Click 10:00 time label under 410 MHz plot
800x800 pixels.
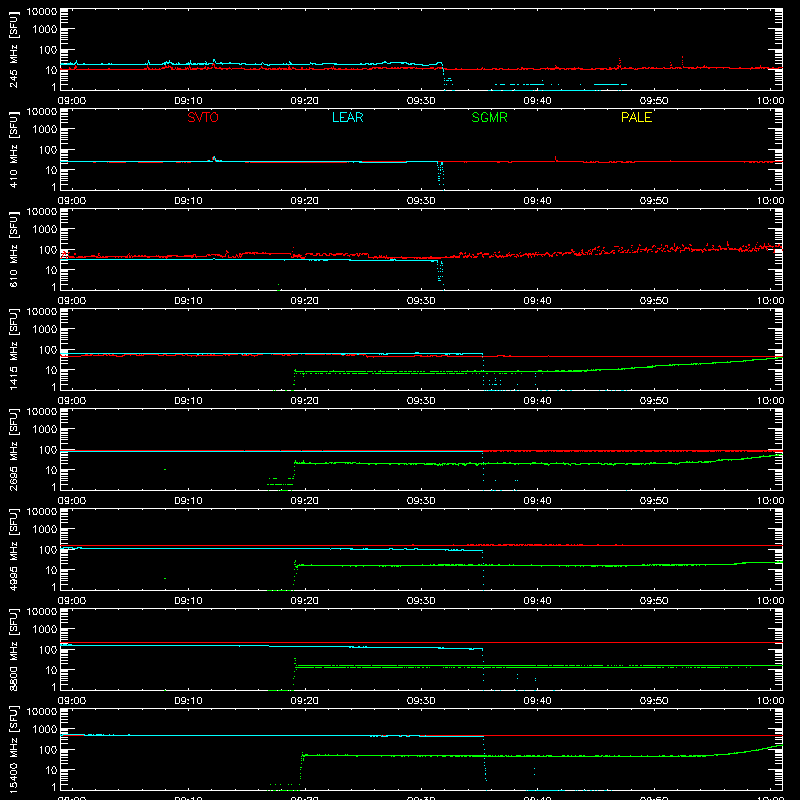click(770, 201)
